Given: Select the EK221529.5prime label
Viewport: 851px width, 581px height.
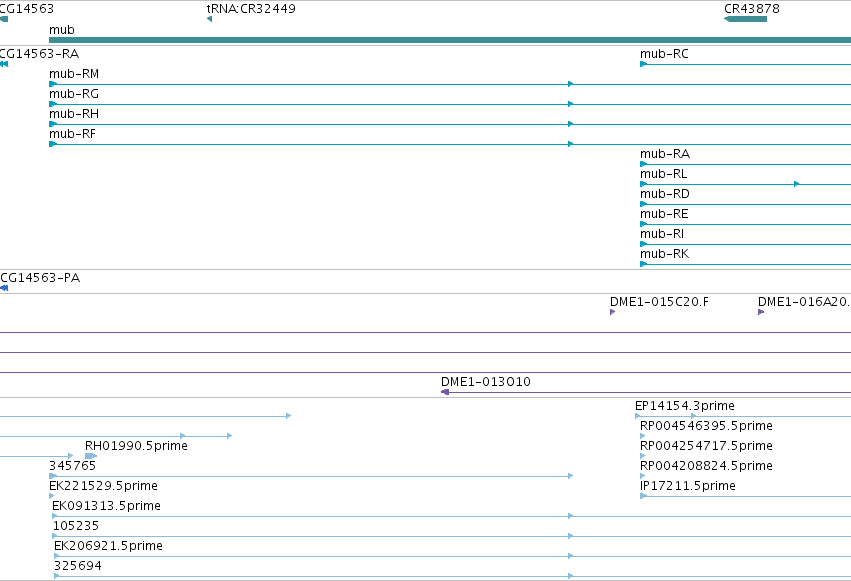Looking at the screenshot, I should coord(103,486).
